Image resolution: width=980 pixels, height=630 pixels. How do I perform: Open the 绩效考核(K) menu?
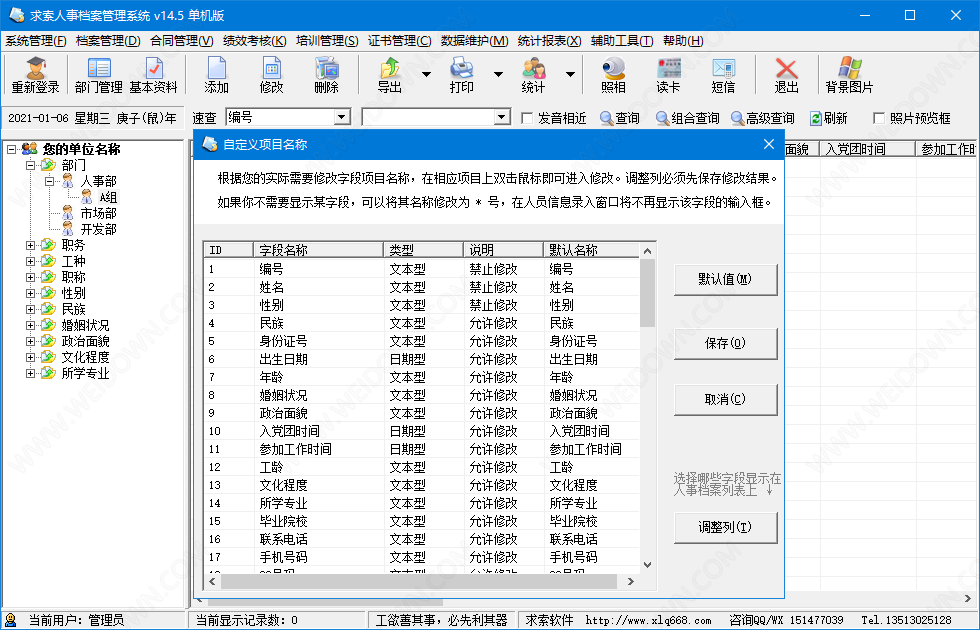(254, 41)
